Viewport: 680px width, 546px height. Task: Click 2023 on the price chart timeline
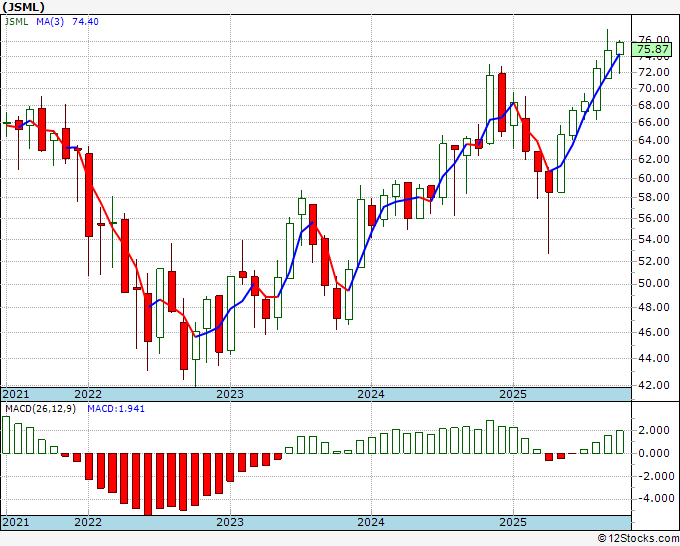230,394
